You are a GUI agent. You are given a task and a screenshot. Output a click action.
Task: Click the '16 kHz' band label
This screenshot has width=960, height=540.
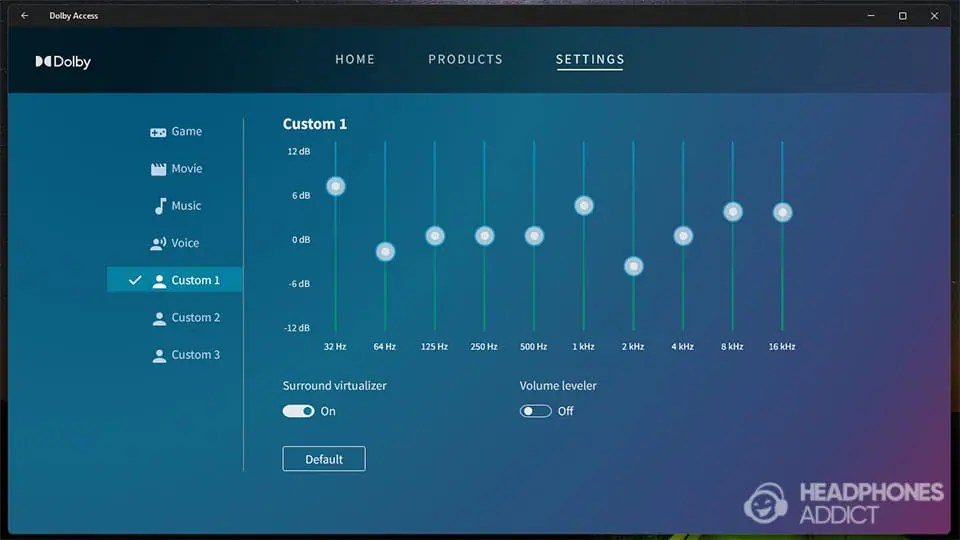coord(782,347)
